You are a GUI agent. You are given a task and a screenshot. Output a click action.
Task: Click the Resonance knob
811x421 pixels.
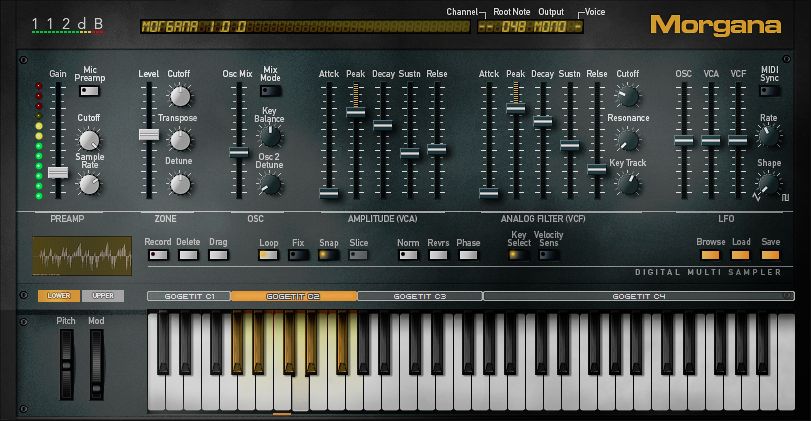coord(628,140)
